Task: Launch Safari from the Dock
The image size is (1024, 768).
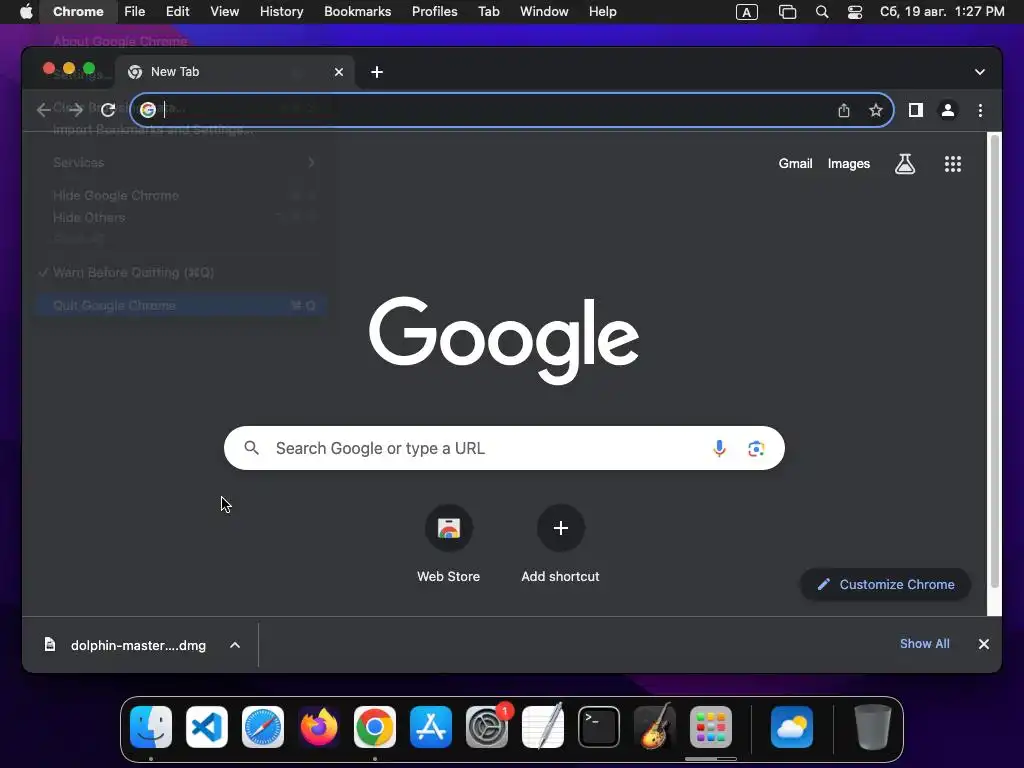Action: pyautogui.click(x=263, y=727)
